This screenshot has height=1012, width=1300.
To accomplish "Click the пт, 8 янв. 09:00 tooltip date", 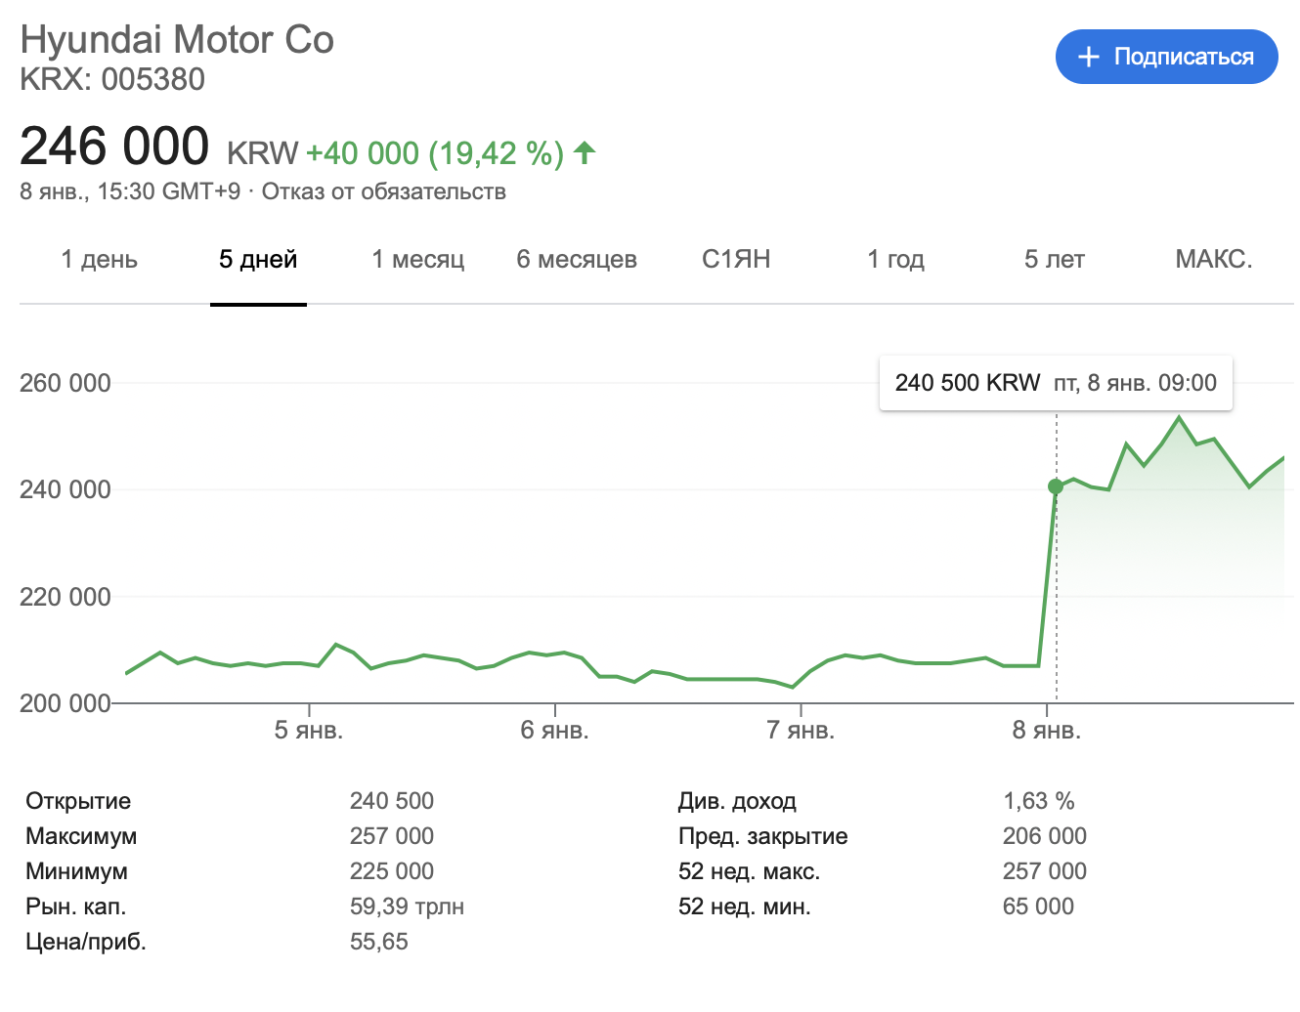I will 1135,383.
